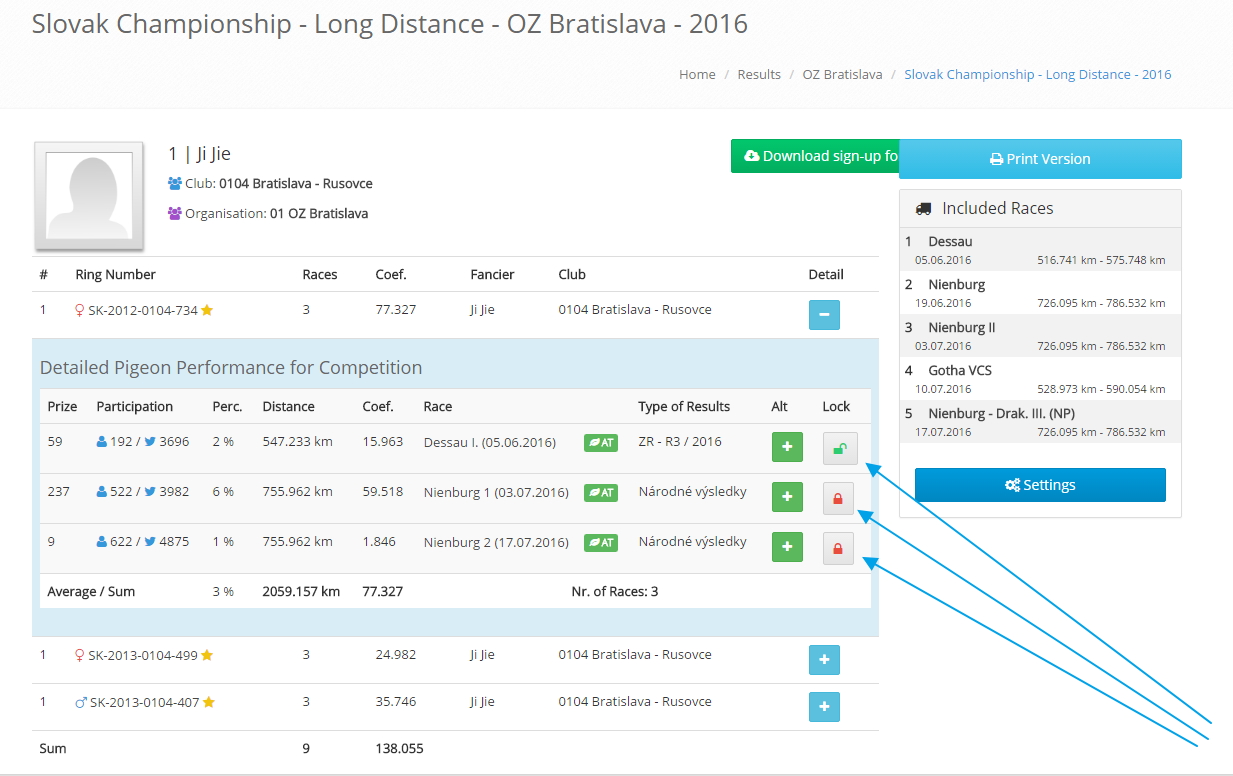Toggle the red lock for Nienburg 2 race
Screen dimensions: 1233x776
coord(838,548)
